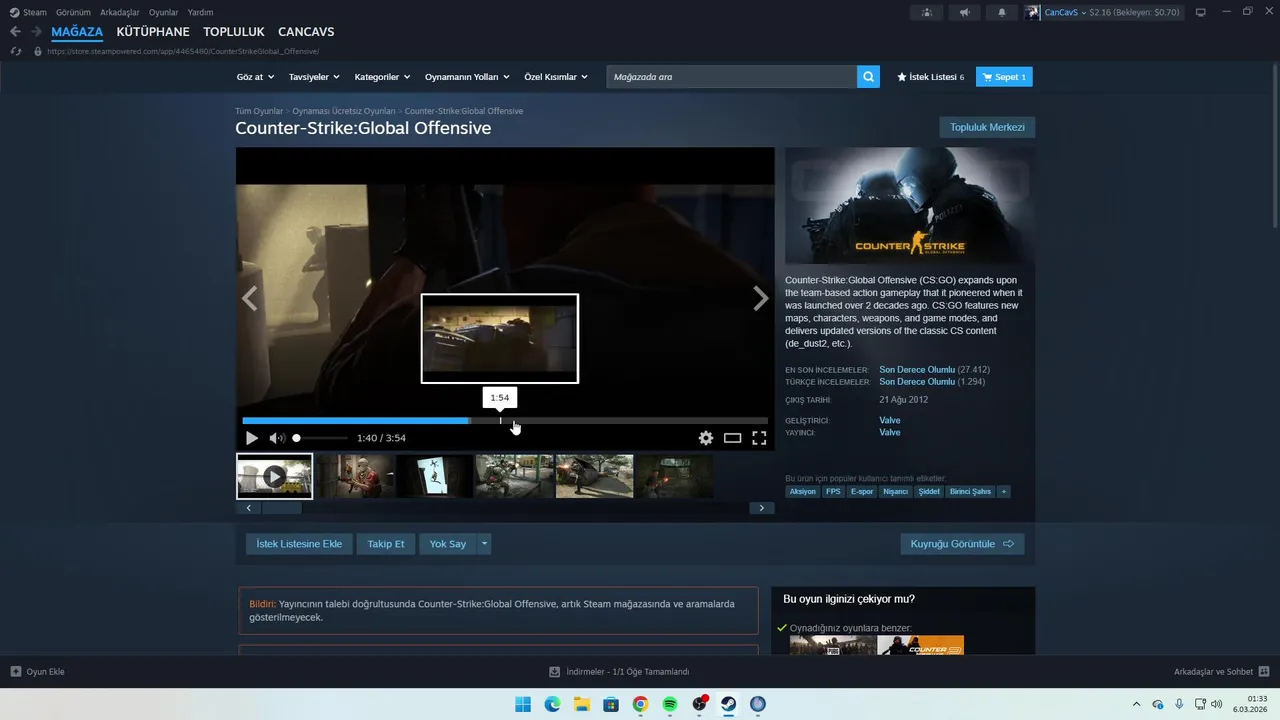
Task: Open Google Chrome from taskbar
Action: [x=640, y=704]
